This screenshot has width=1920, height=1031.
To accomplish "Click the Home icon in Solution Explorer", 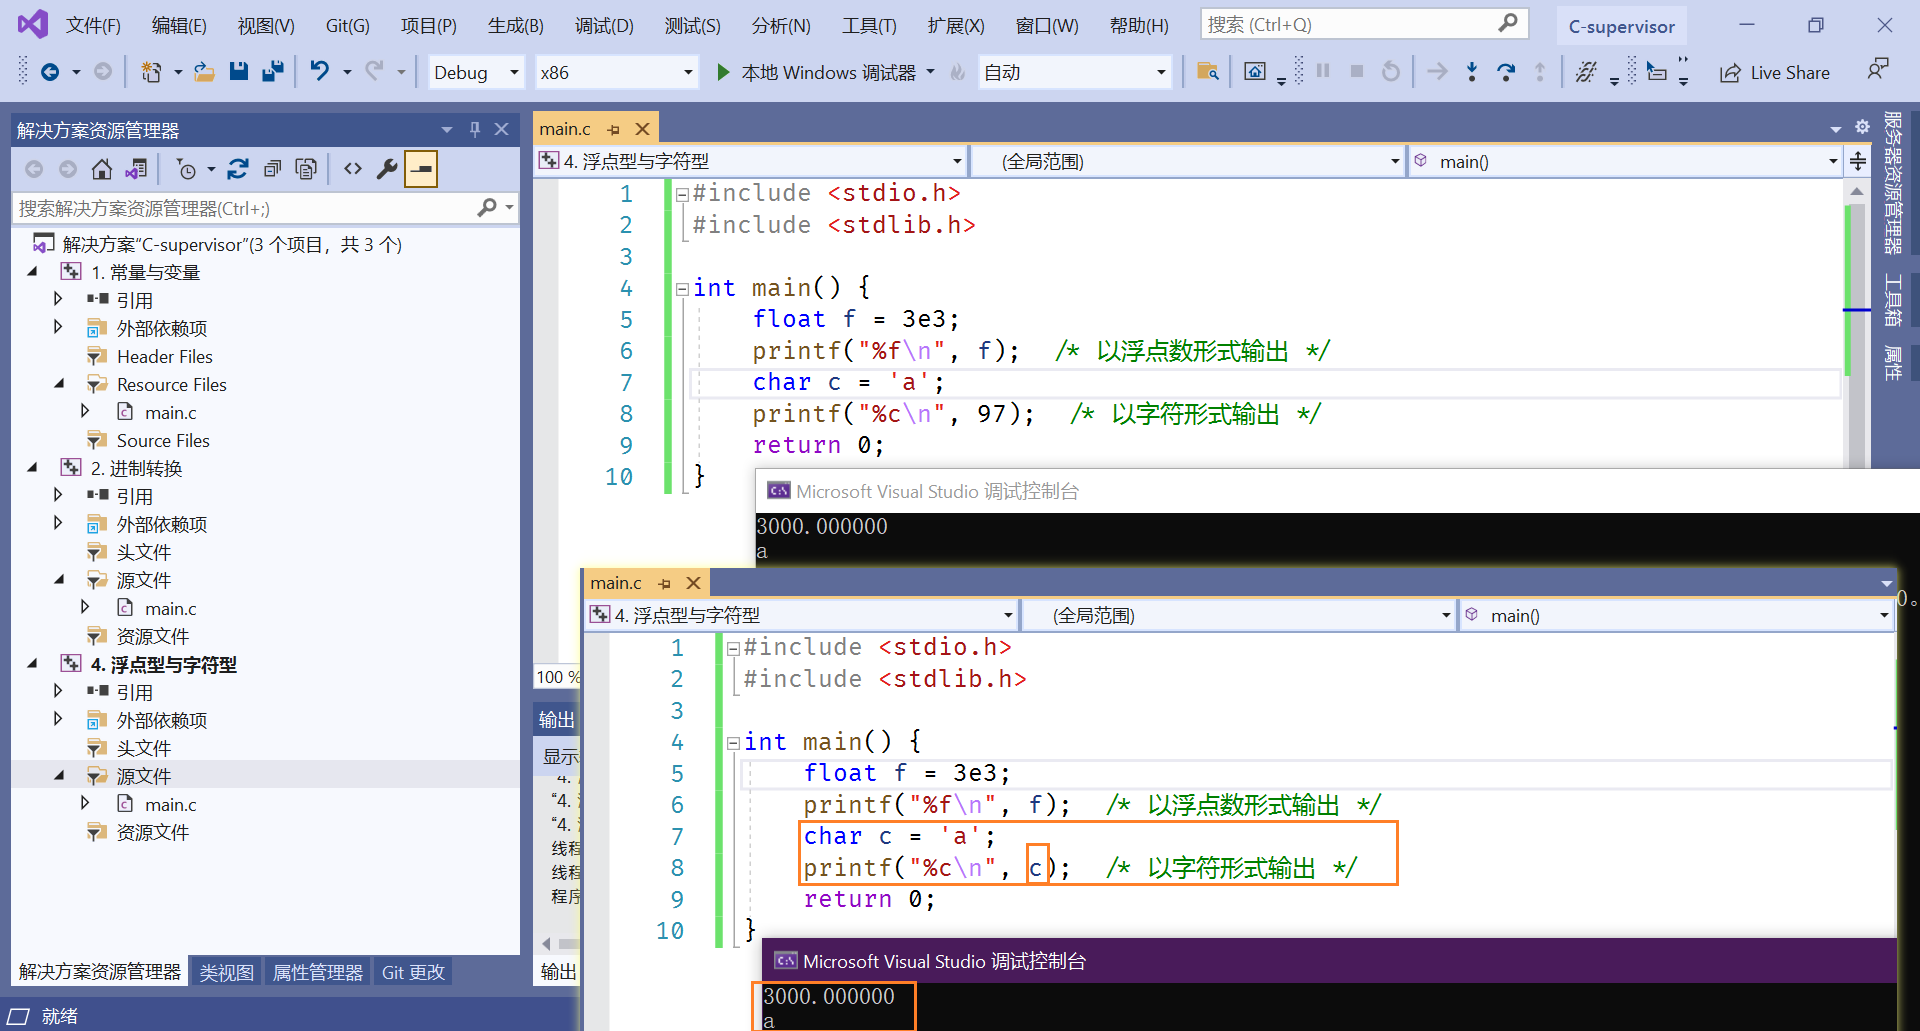I will tap(101, 169).
